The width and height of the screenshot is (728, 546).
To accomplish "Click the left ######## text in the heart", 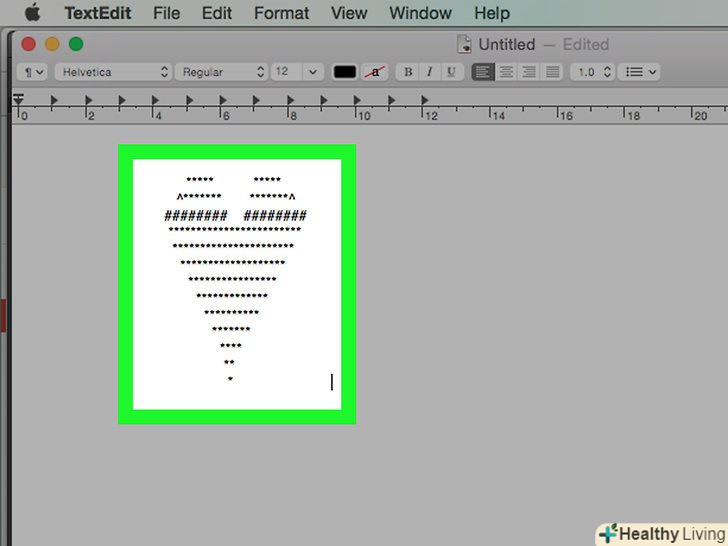I will (x=196, y=215).
